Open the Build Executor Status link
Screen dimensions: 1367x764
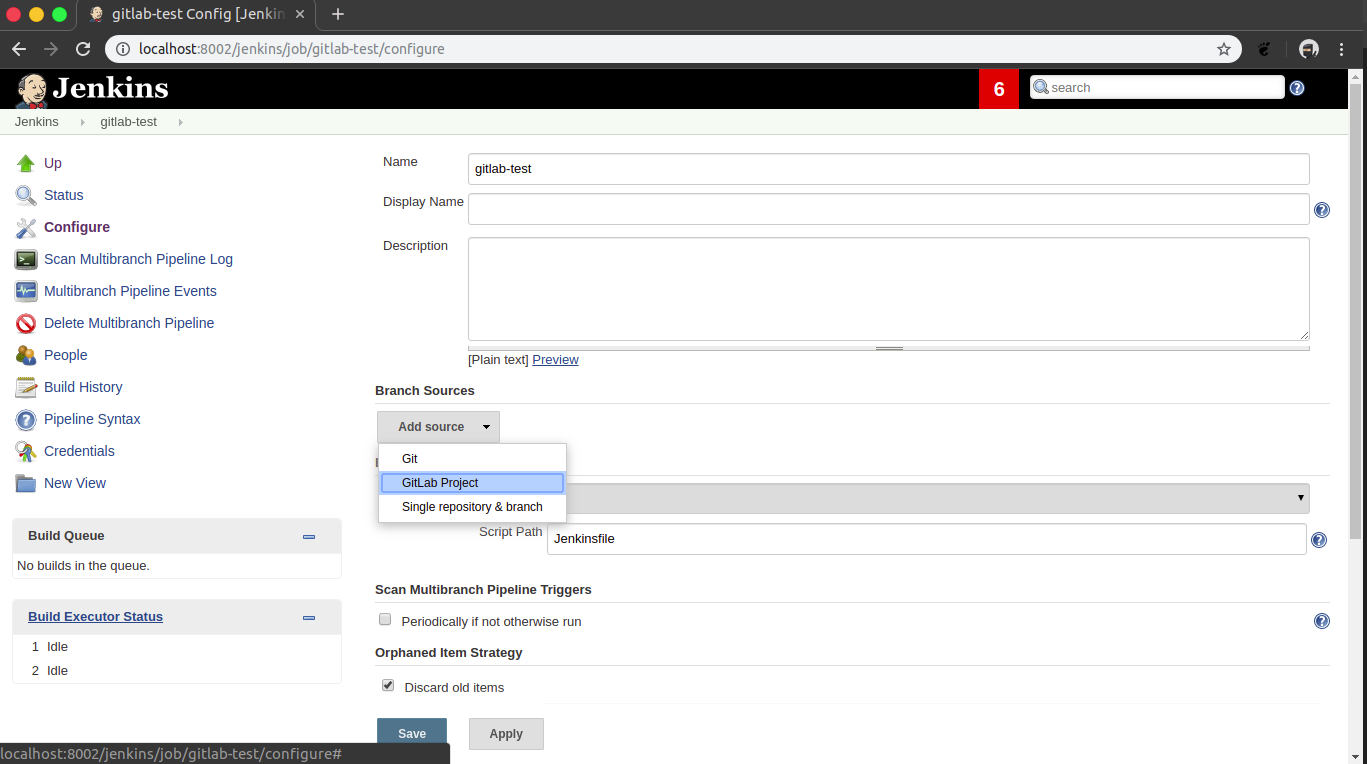pos(95,617)
